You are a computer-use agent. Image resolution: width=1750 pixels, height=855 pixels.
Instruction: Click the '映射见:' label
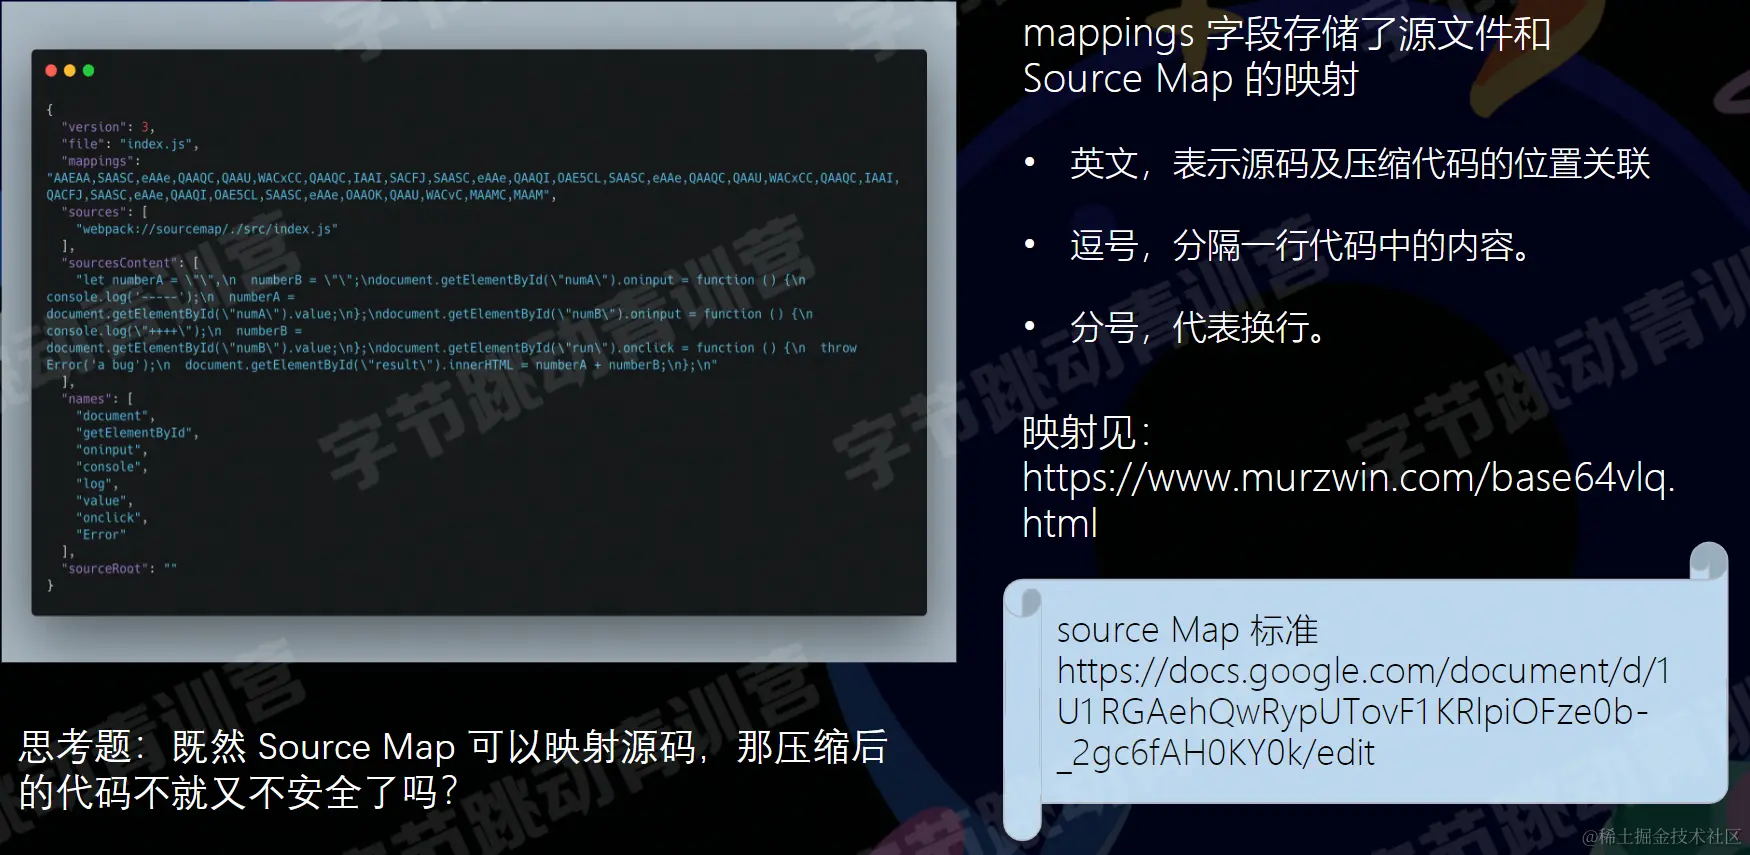pyautogui.click(x=1087, y=433)
